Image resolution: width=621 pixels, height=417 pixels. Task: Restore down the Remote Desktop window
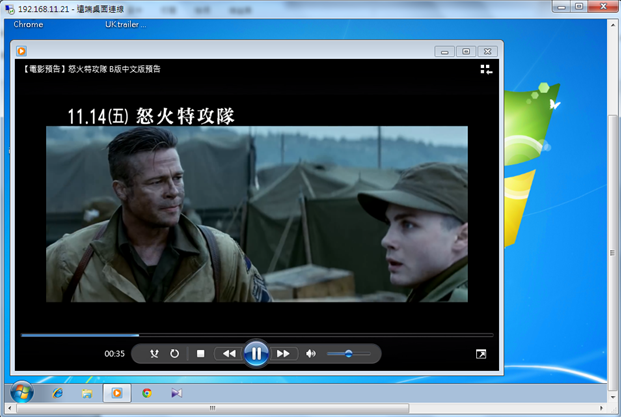pyautogui.click(x=579, y=7)
